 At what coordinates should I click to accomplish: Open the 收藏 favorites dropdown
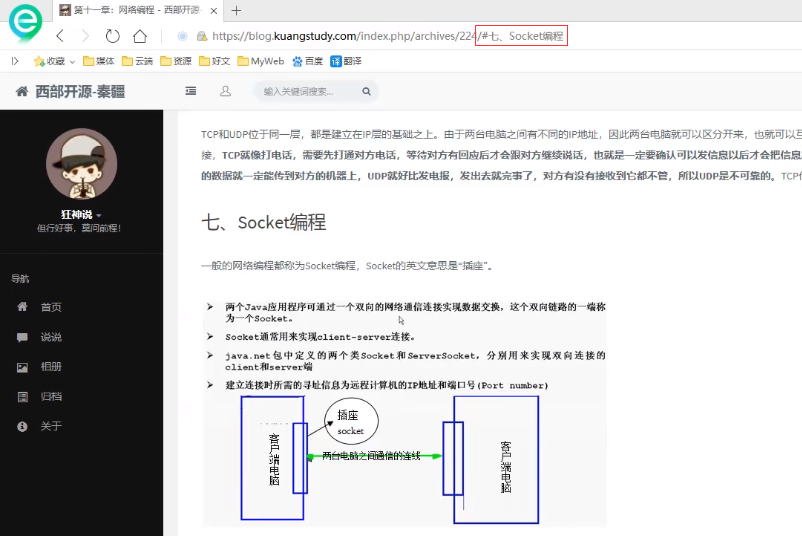[54, 61]
